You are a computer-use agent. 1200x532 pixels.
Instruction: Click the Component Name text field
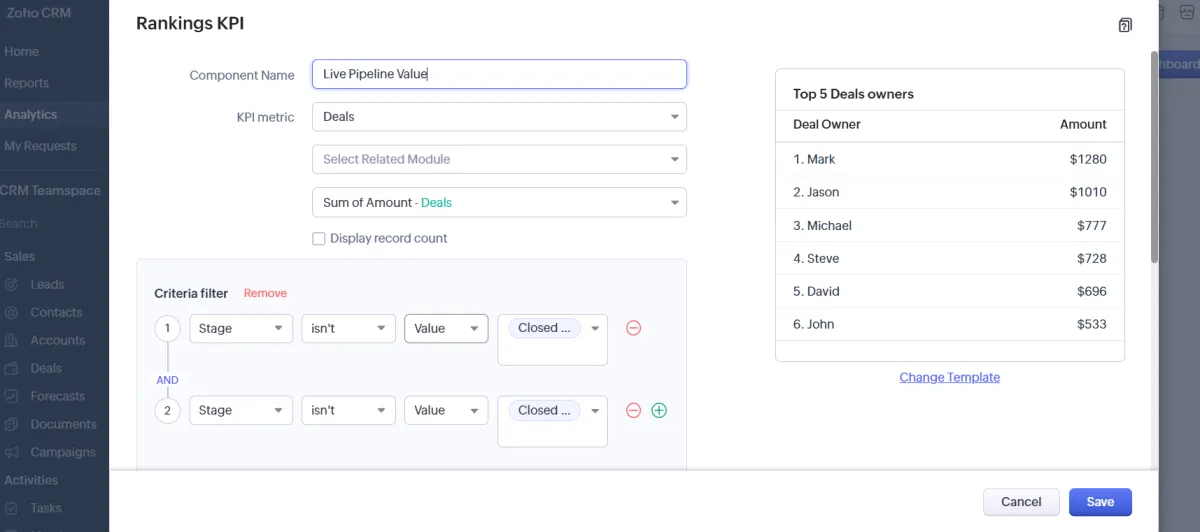pyautogui.click(x=499, y=74)
